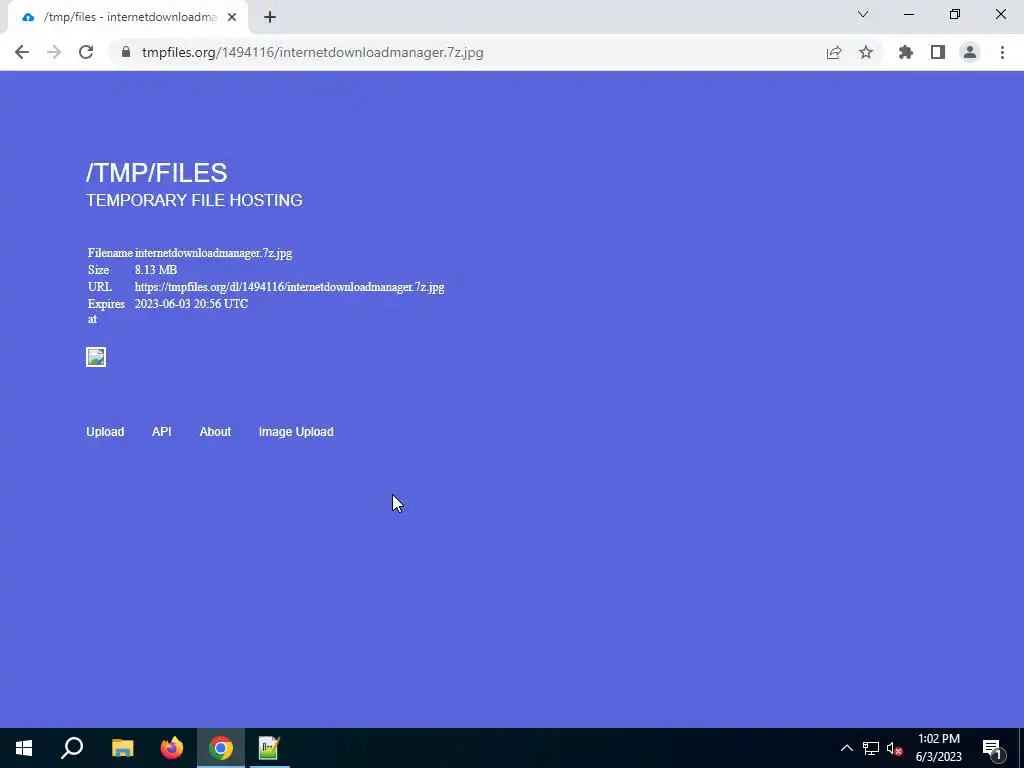Bookmark this page with the star icon

pyautogui.click(x=866, y=52)
